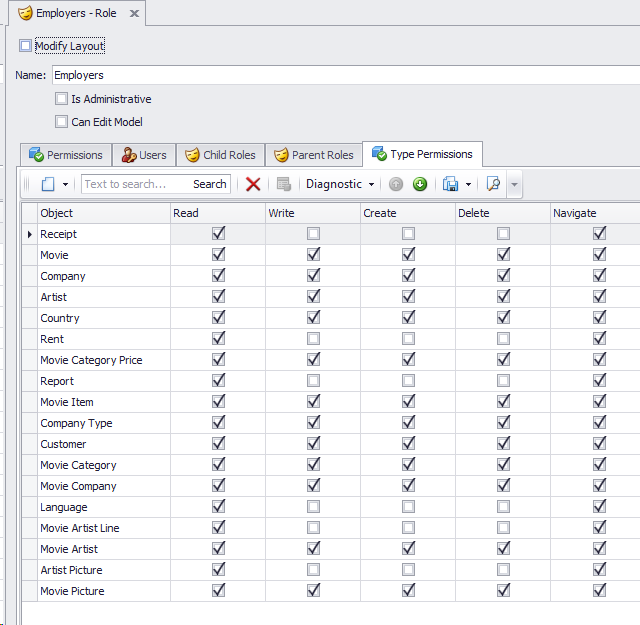Click the Save/export disk icon
This screenshot has height=625, width=640.
point(451,184)
